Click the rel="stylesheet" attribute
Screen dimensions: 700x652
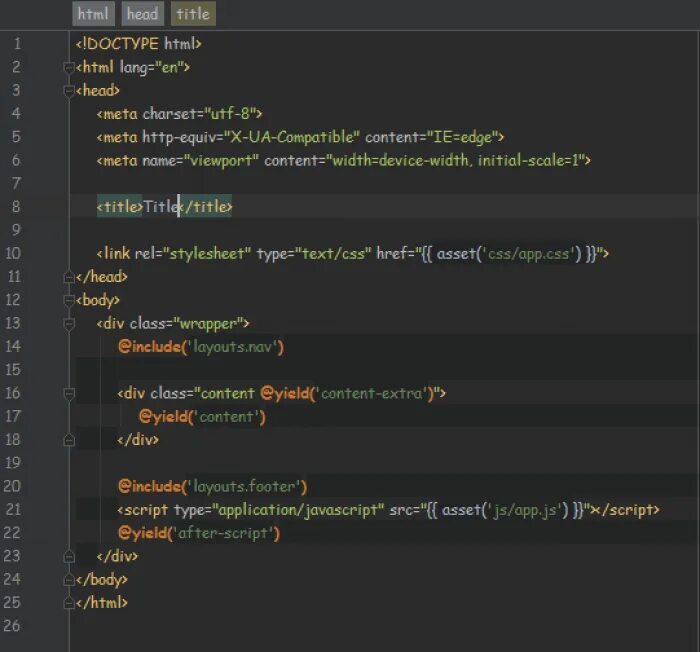[x=192, y=254]
